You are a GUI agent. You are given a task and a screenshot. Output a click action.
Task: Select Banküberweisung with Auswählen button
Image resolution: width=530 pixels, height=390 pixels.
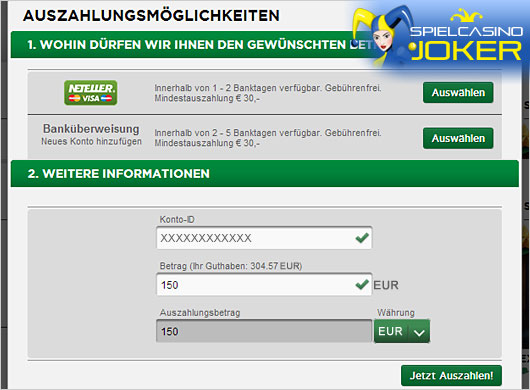tap(458, 138)
